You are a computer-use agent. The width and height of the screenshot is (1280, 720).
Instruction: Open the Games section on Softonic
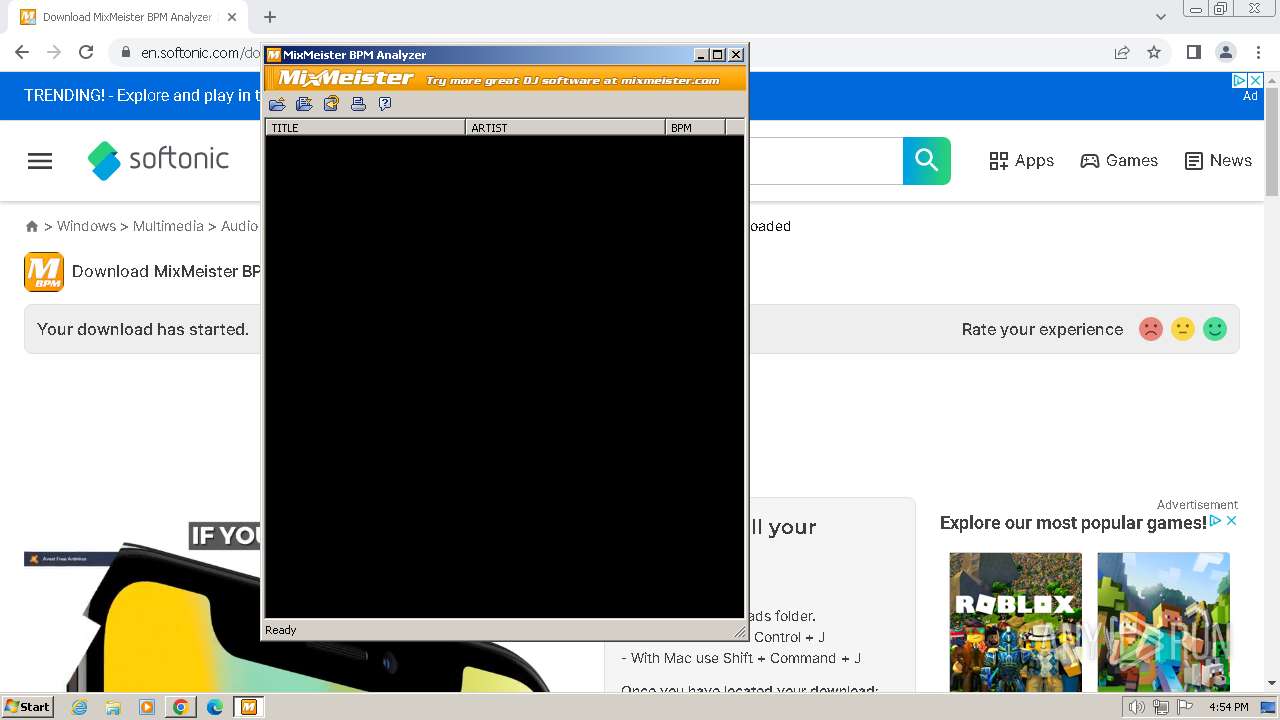(x=1119, y=161)
